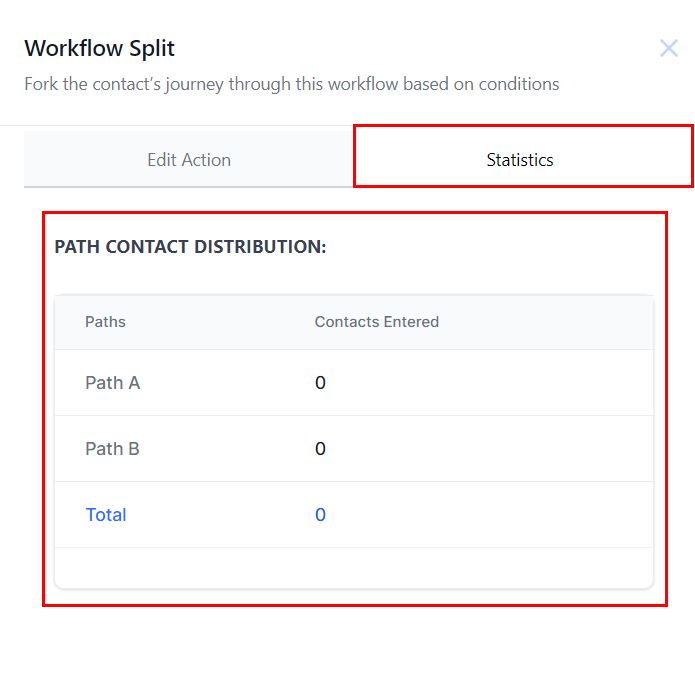
Task: Select the Path A label
Action: [112, 383]
